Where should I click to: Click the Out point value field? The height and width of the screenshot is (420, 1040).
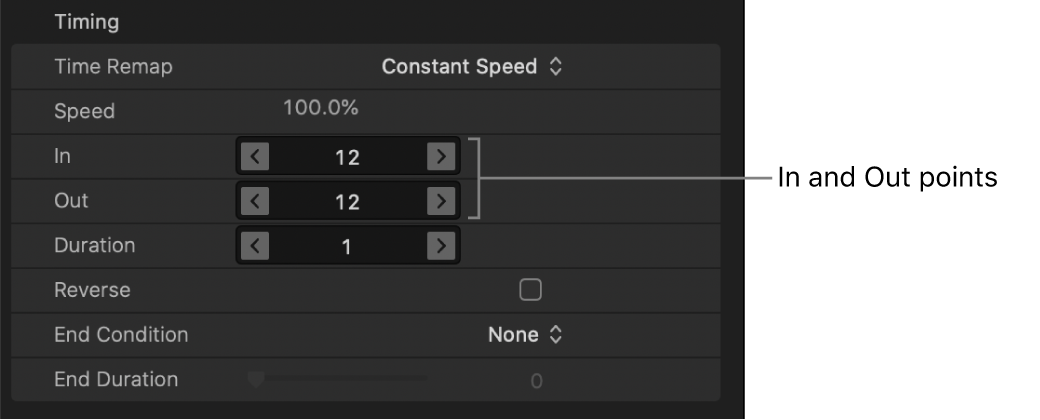[x=347, y=201]
